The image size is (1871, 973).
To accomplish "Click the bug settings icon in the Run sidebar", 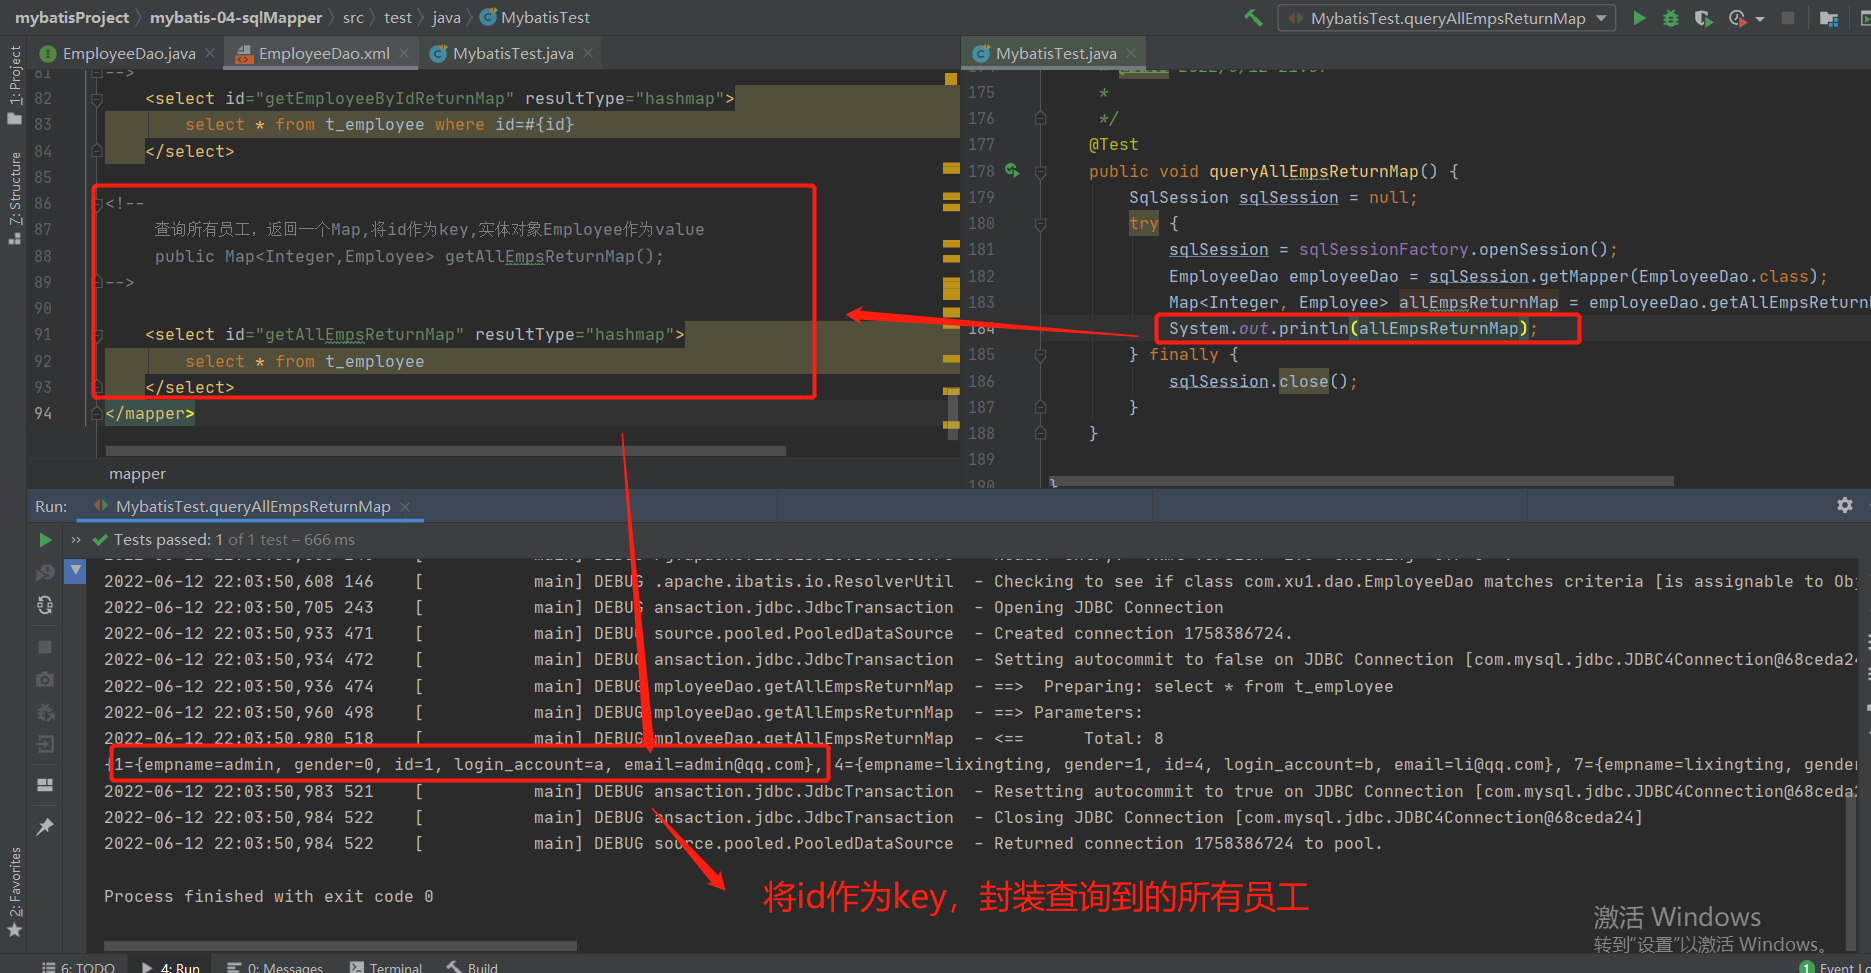I will 45,713.
